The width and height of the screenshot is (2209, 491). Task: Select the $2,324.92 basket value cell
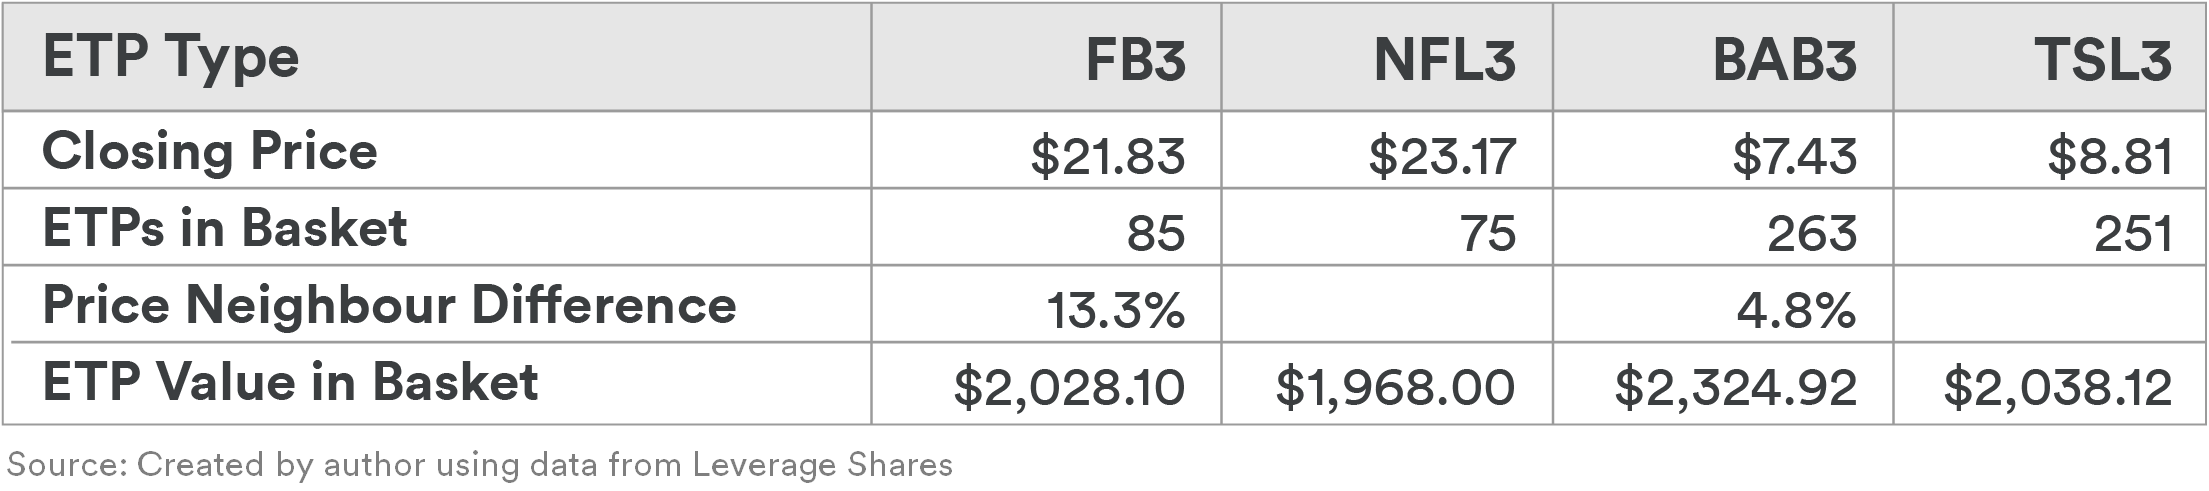point(1723,383)
